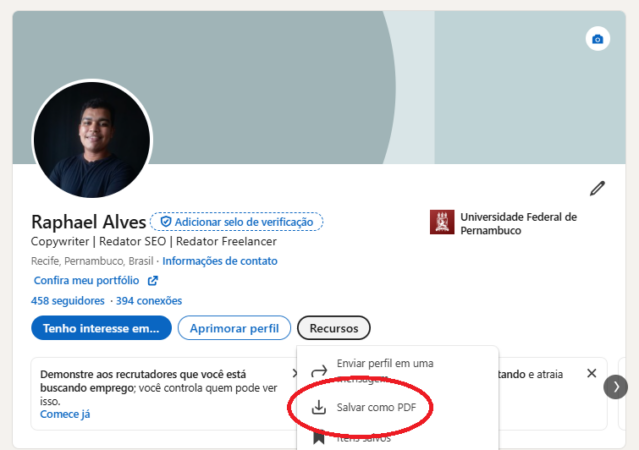Select Salvar como PDF menu item
Image resolution: width=639 pixels, height=450 pixels.
pos(397,407)
